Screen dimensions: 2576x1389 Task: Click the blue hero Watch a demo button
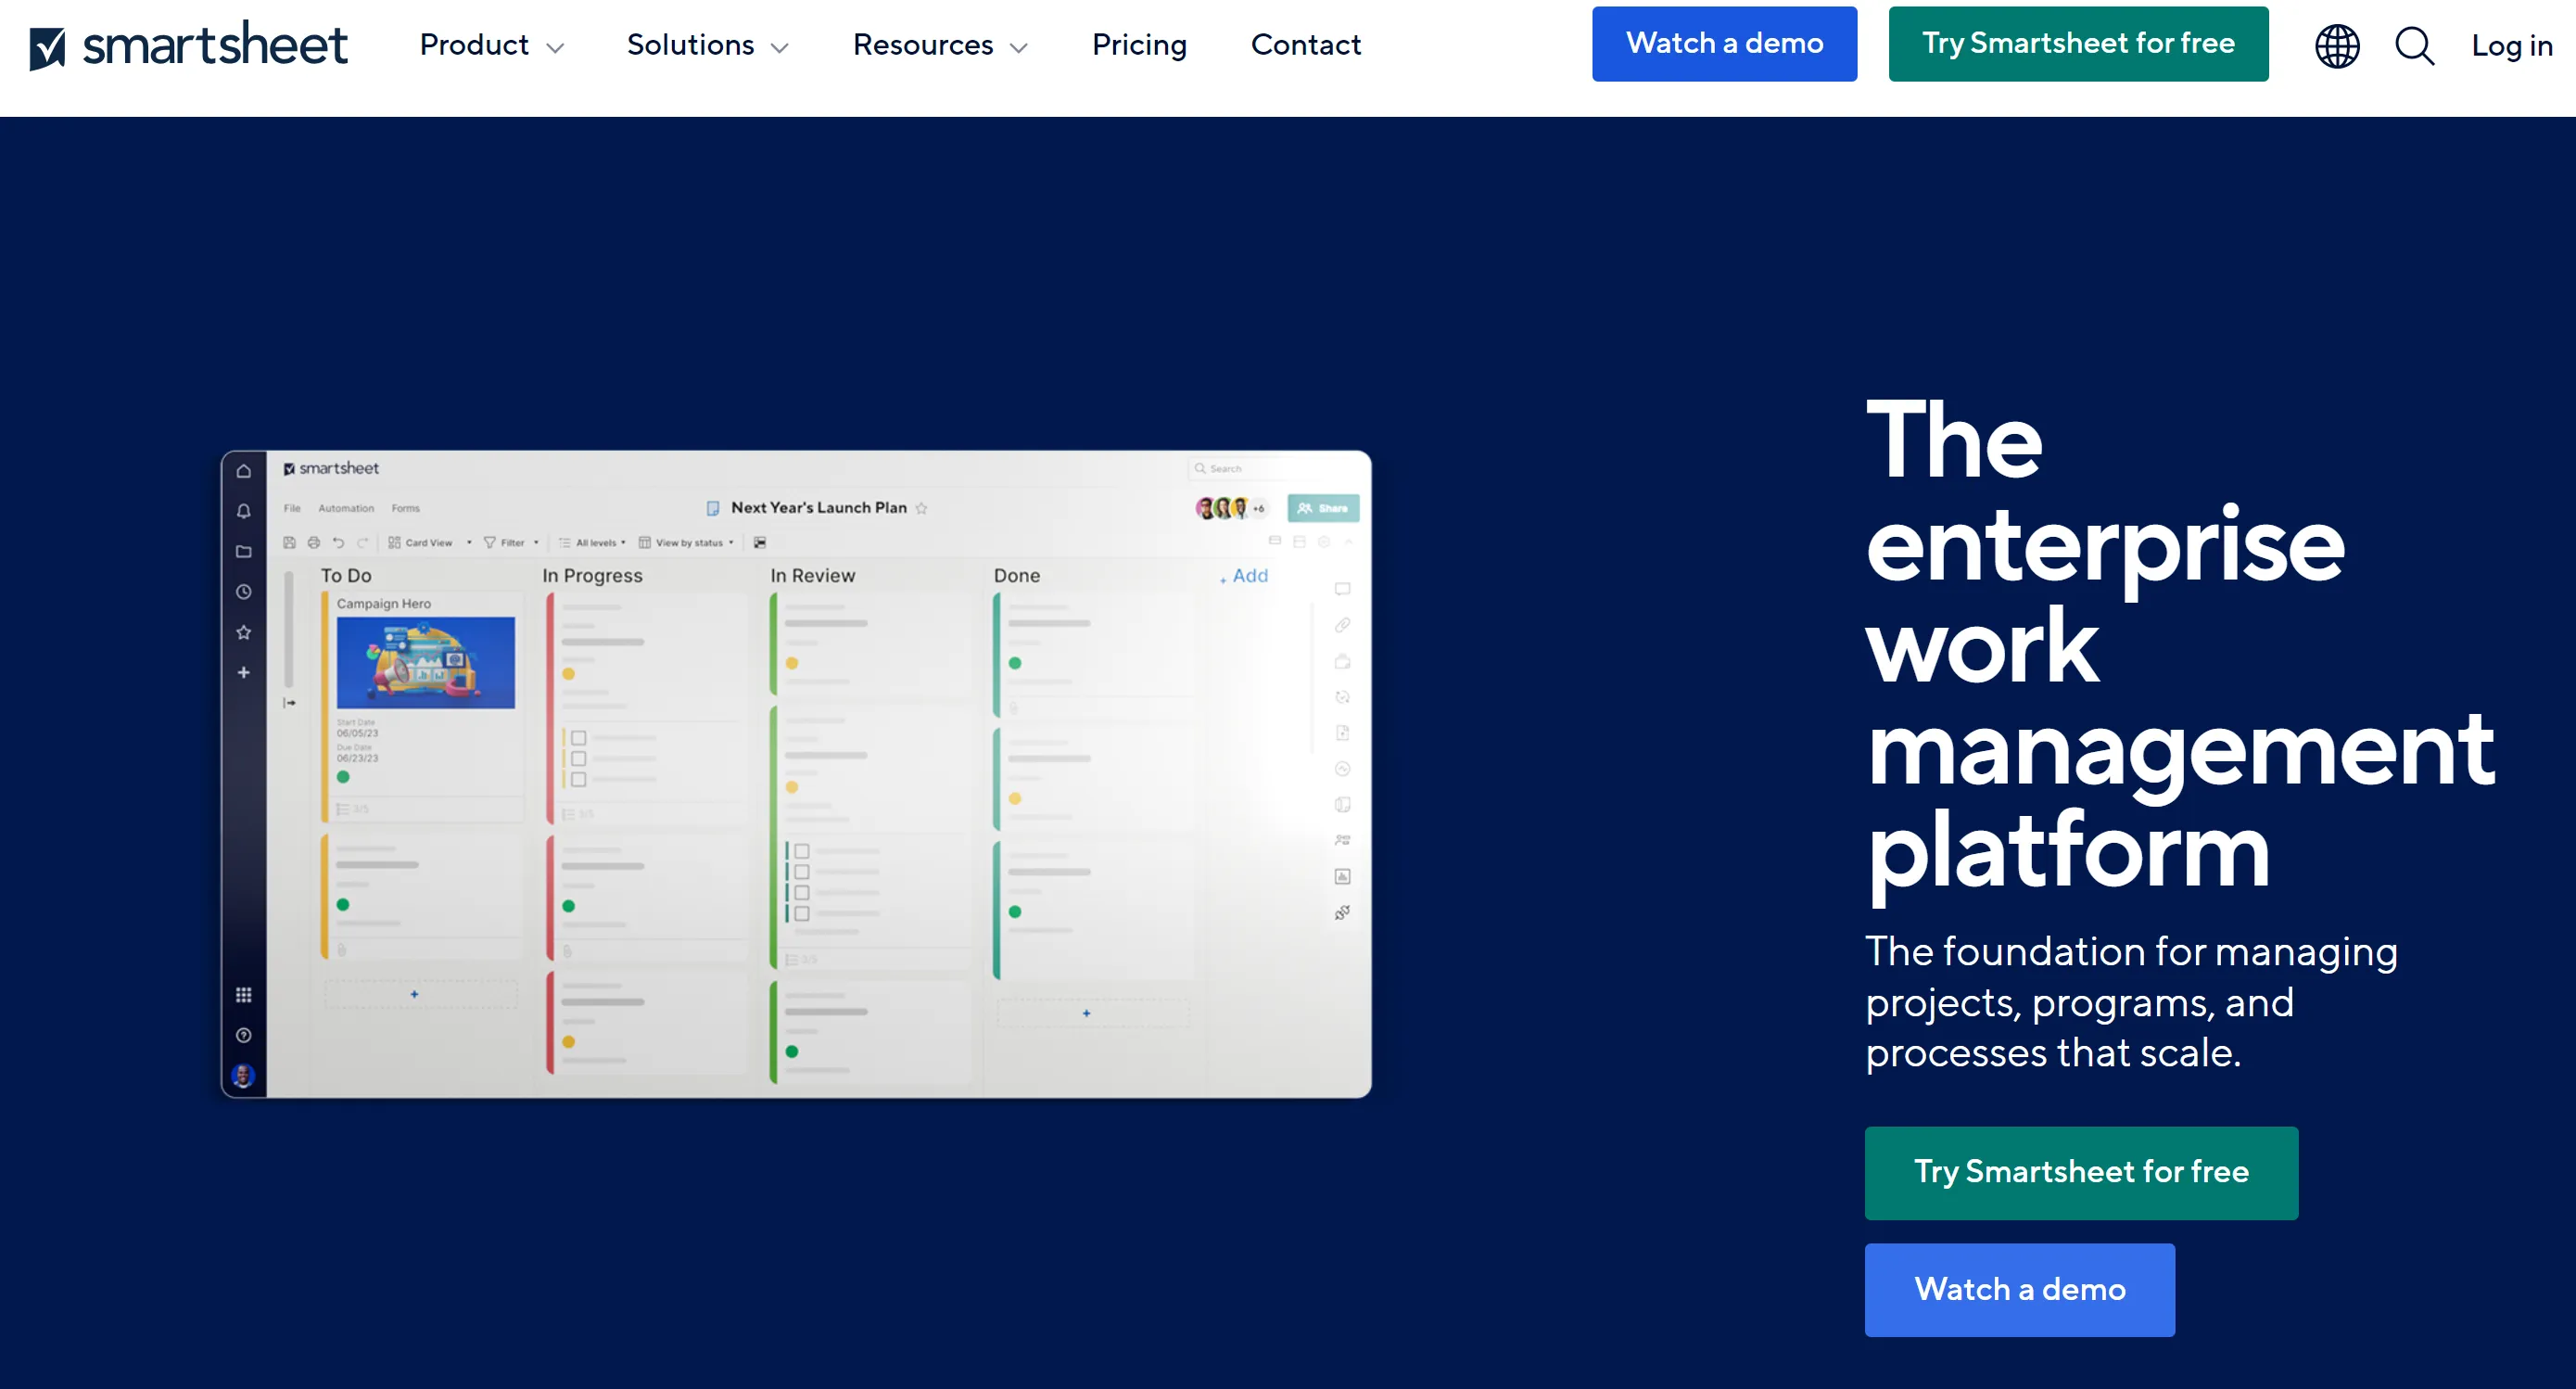tap(2019, 1289)
